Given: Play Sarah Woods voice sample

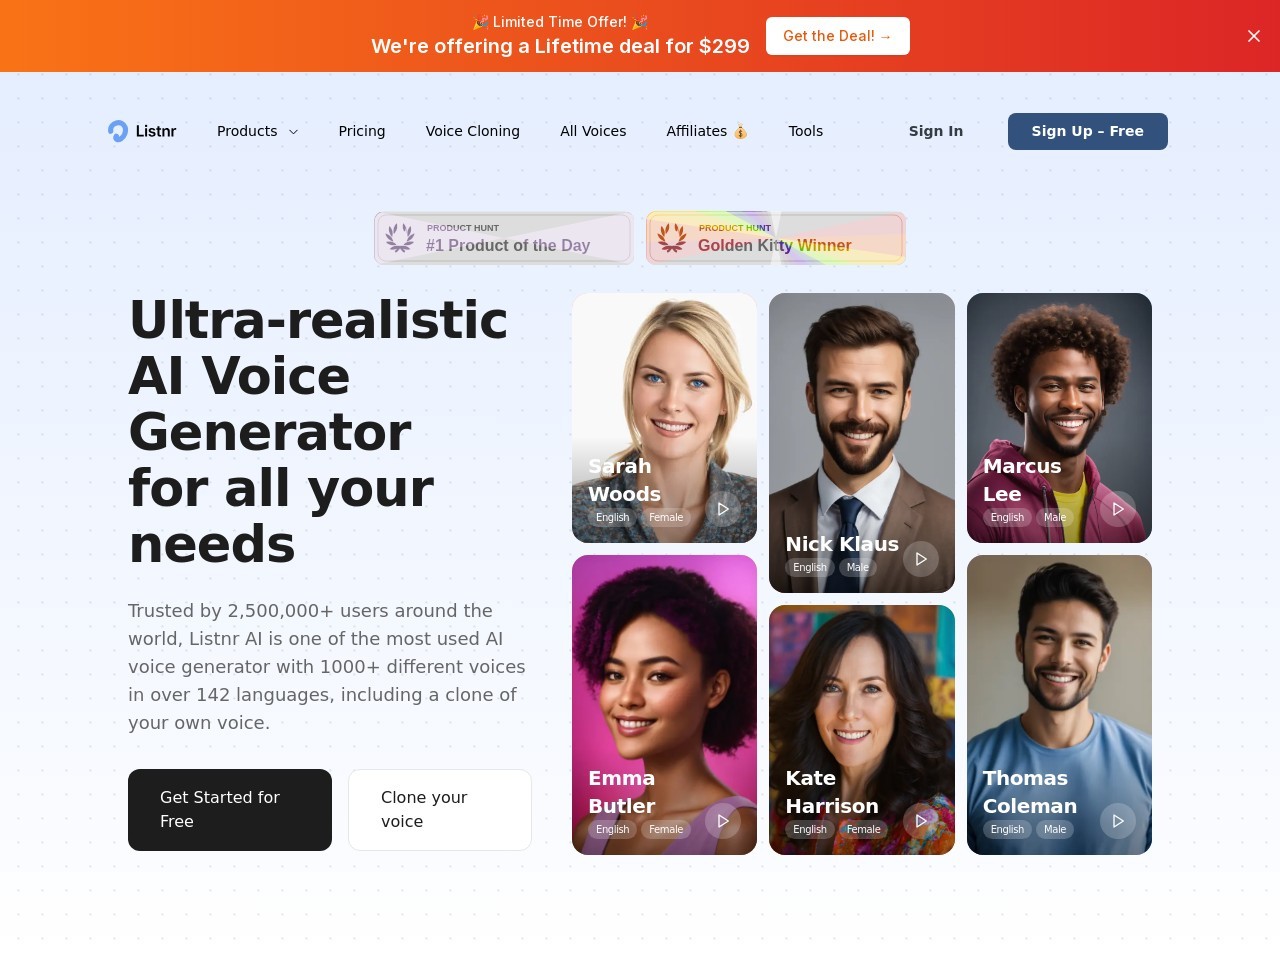Looking at the screenshot, I should 723,509.
